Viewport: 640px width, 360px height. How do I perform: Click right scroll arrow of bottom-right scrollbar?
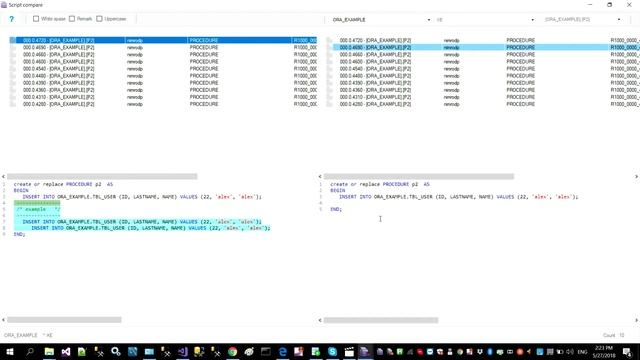tap(636, 320)
